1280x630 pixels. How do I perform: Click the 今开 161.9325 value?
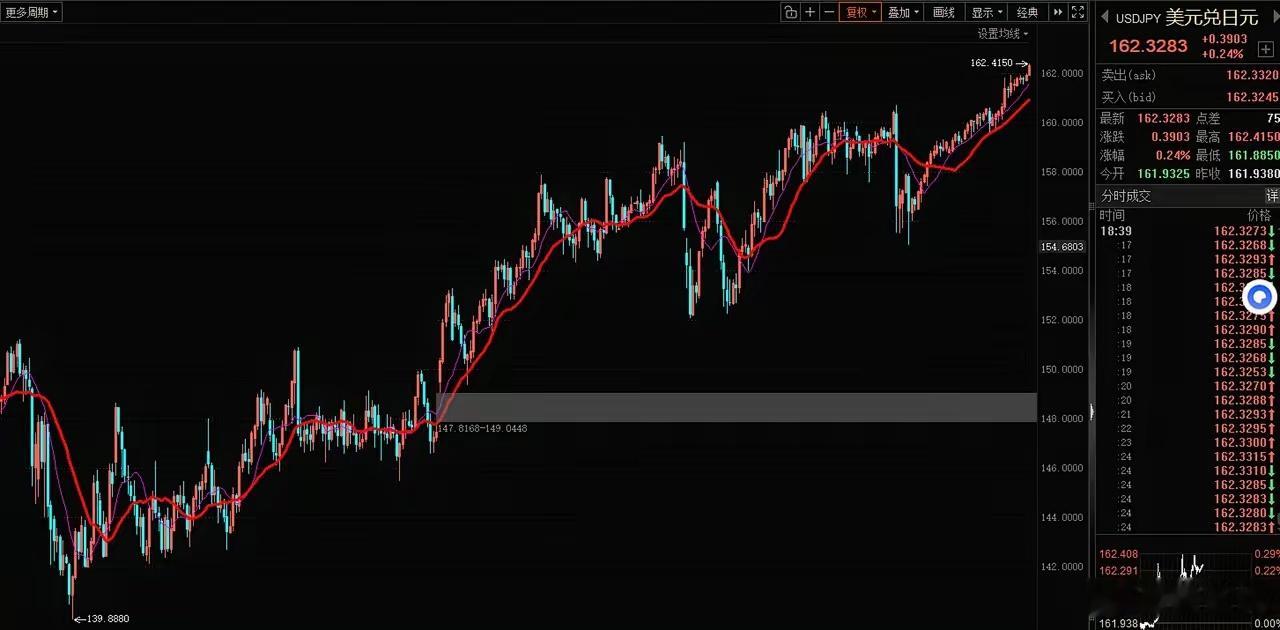coord(1162,173)
